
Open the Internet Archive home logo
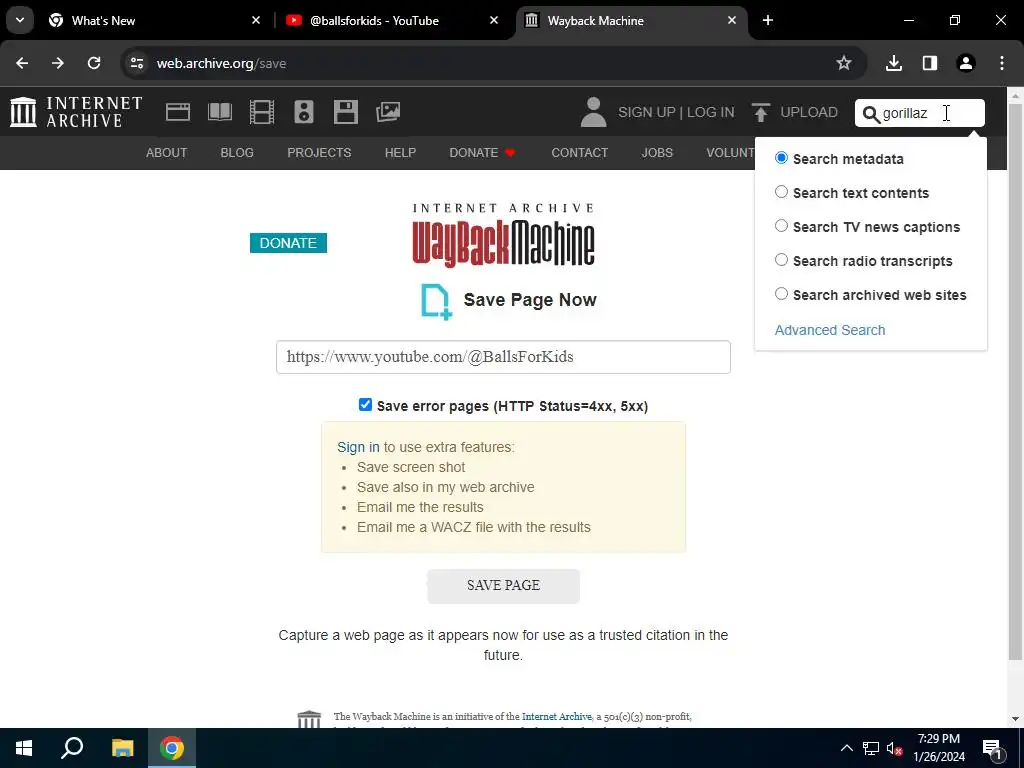pos(76,112)
